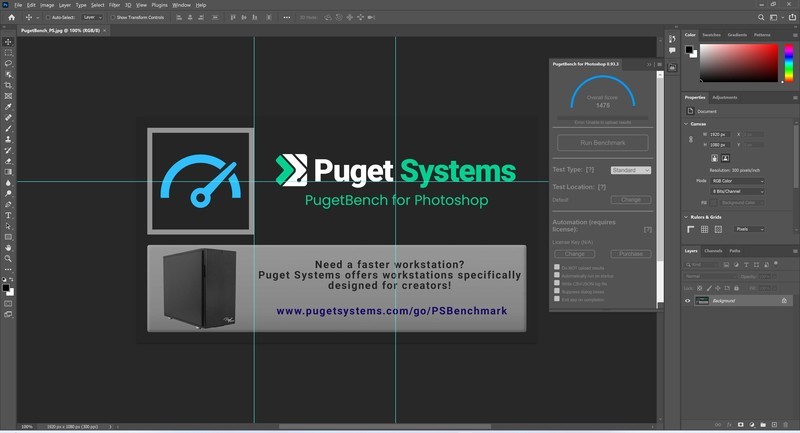
Task: Select the Brush tool
Action: 8,129
